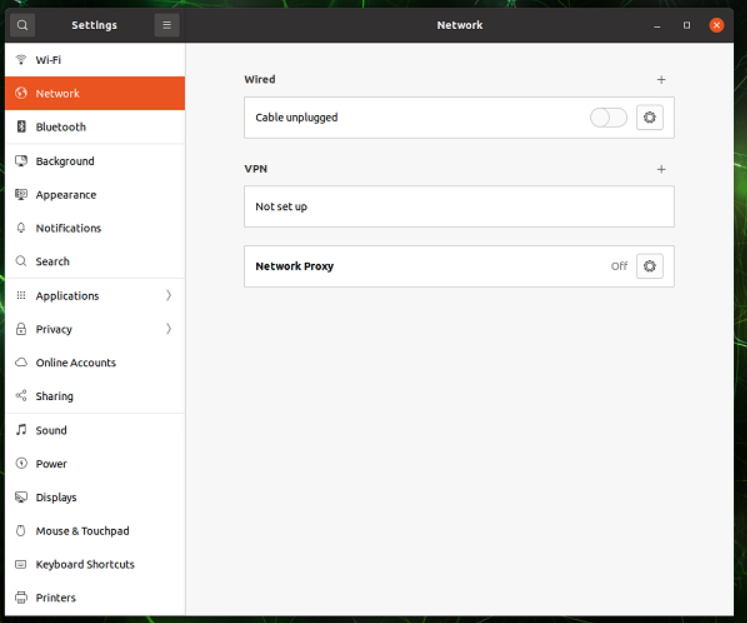
Task: Open Appearance settings panel
Action: point(95,194)
